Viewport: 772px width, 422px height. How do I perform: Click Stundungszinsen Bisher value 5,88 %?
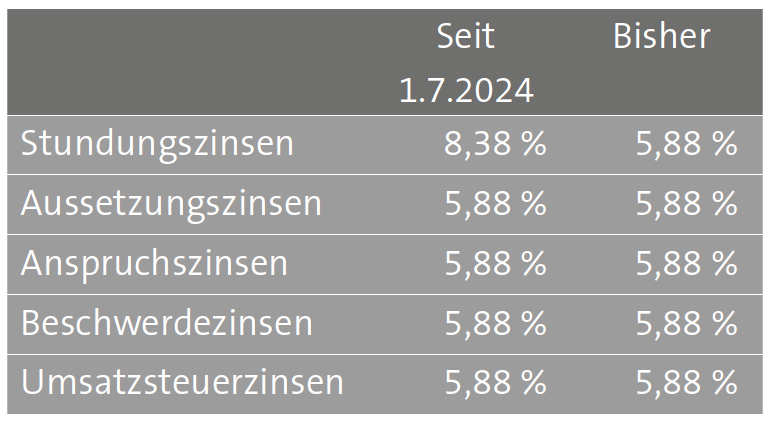(686, 144)
